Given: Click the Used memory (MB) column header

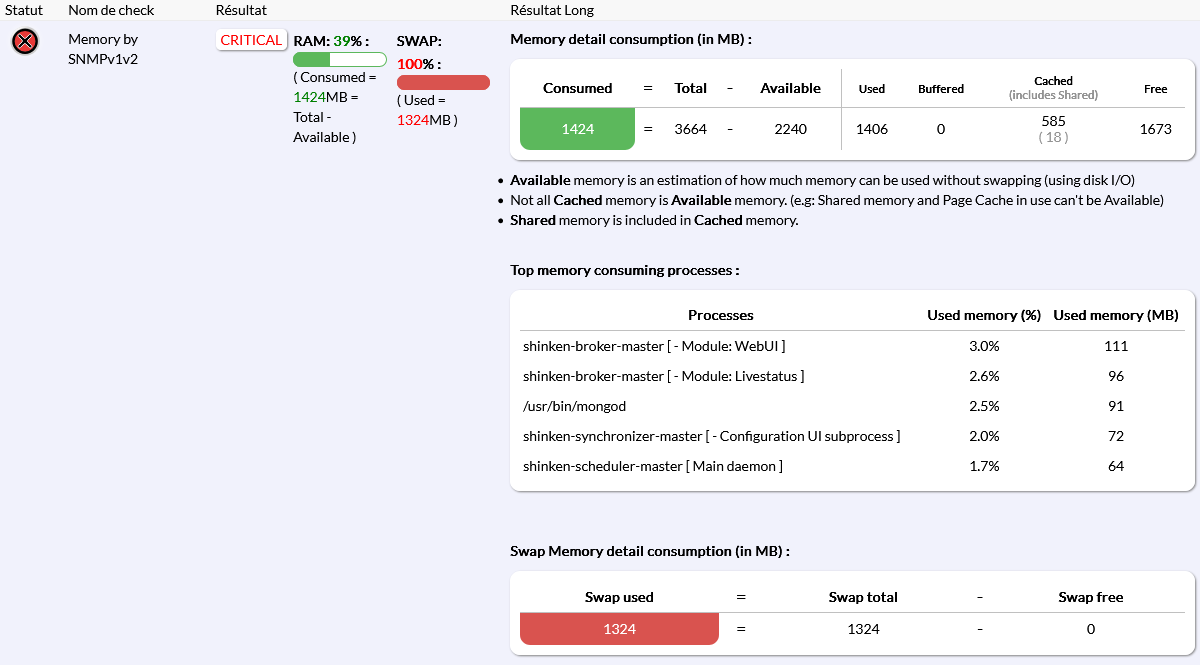Looking at the screenshot, I should click(x=1116, y=315).
